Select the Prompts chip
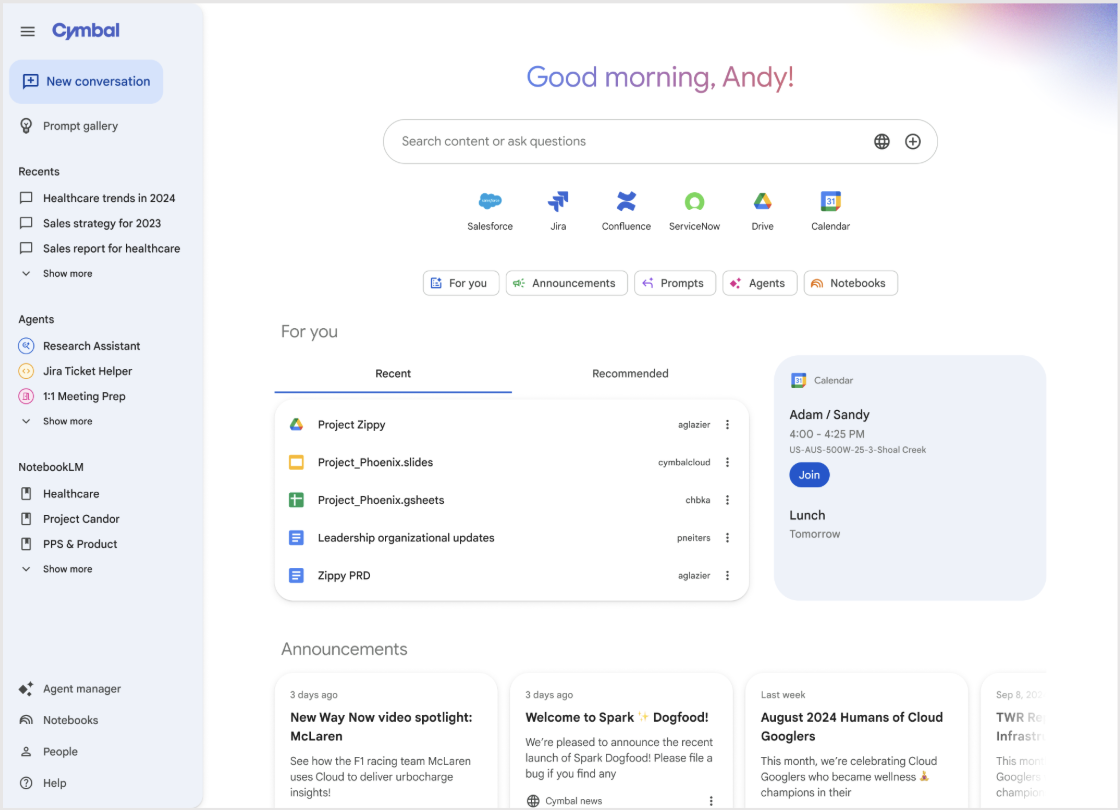 coord(675,283)
